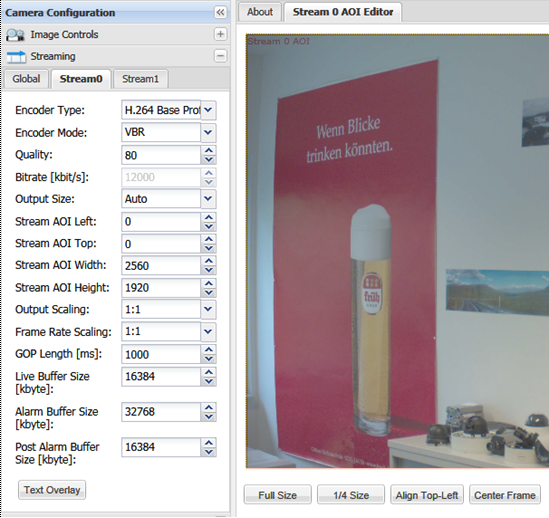The image size is (549, 518).
Task: Click the Image Controls section label
Action: tap(64, 35)
